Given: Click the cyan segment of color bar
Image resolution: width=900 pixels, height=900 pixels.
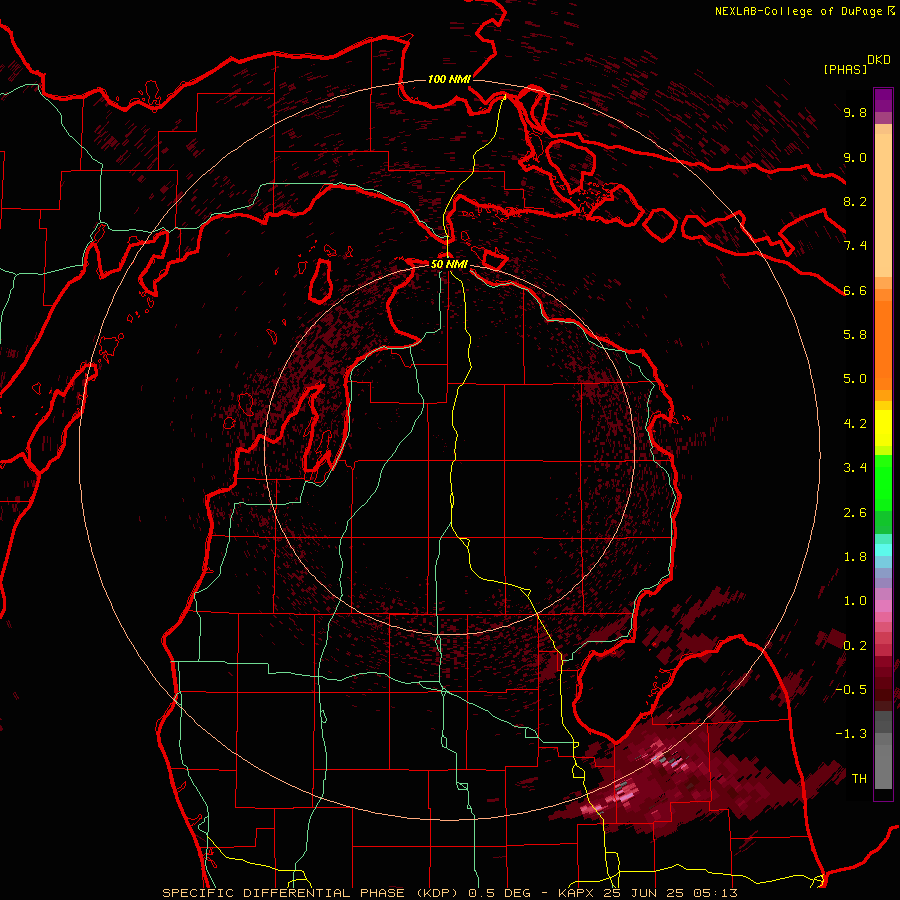Looking at the screenshot, I should tap(883, 550).
